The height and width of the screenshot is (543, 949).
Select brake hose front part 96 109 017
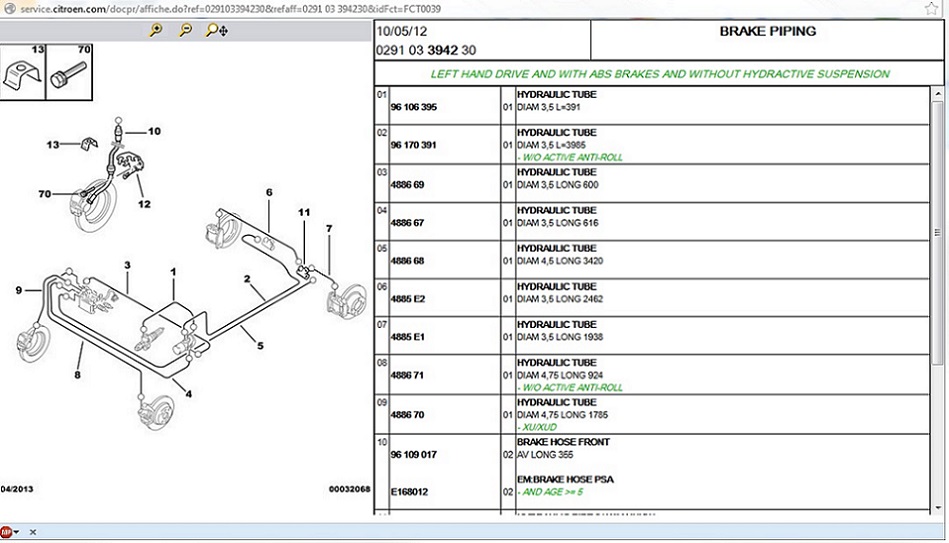pos(413,454)
